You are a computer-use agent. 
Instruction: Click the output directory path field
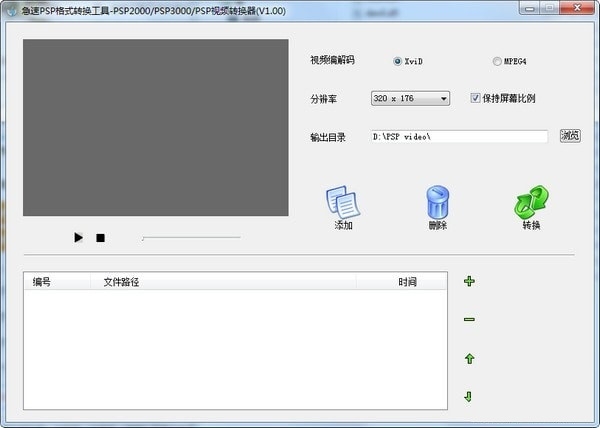[x=459, y=137]
